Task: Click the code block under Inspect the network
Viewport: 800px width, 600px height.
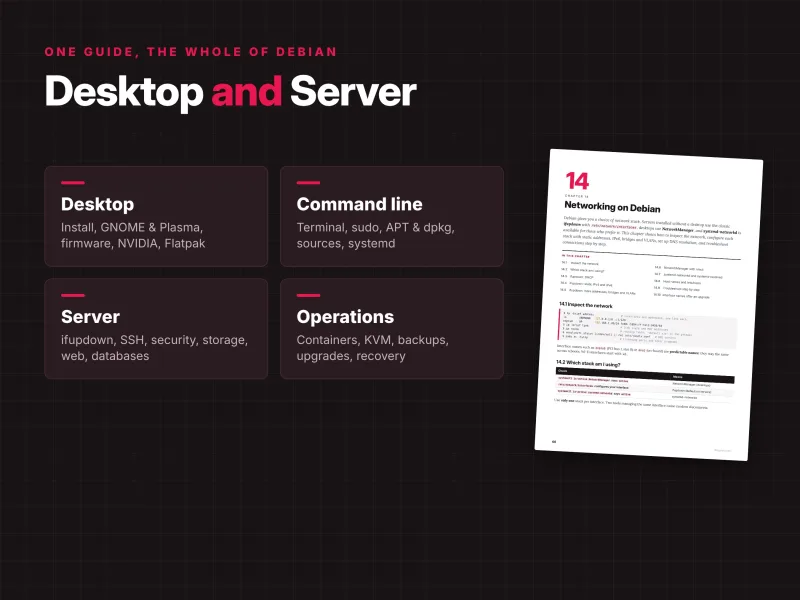Action: point(647,327)
